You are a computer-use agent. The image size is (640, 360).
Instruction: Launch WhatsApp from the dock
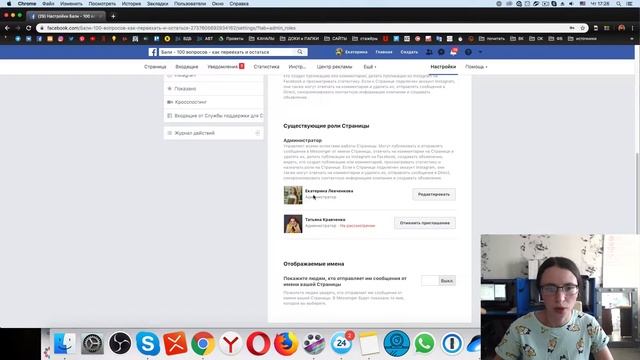click(x=424, y=343)
